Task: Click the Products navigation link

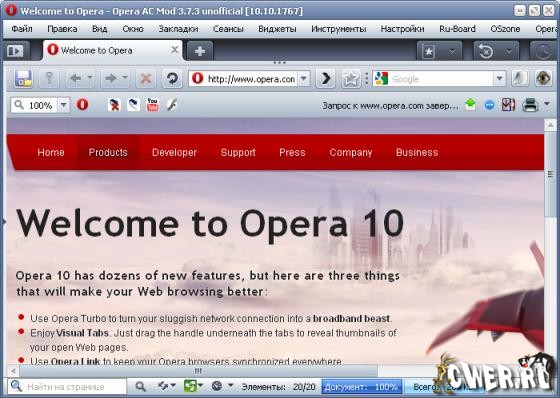Action: point(108,153)
